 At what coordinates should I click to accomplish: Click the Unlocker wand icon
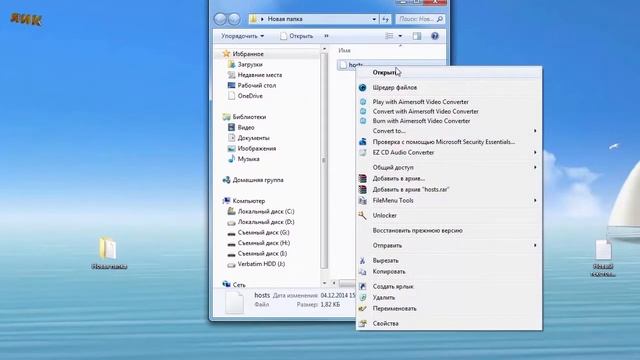(x=362, y=215)
